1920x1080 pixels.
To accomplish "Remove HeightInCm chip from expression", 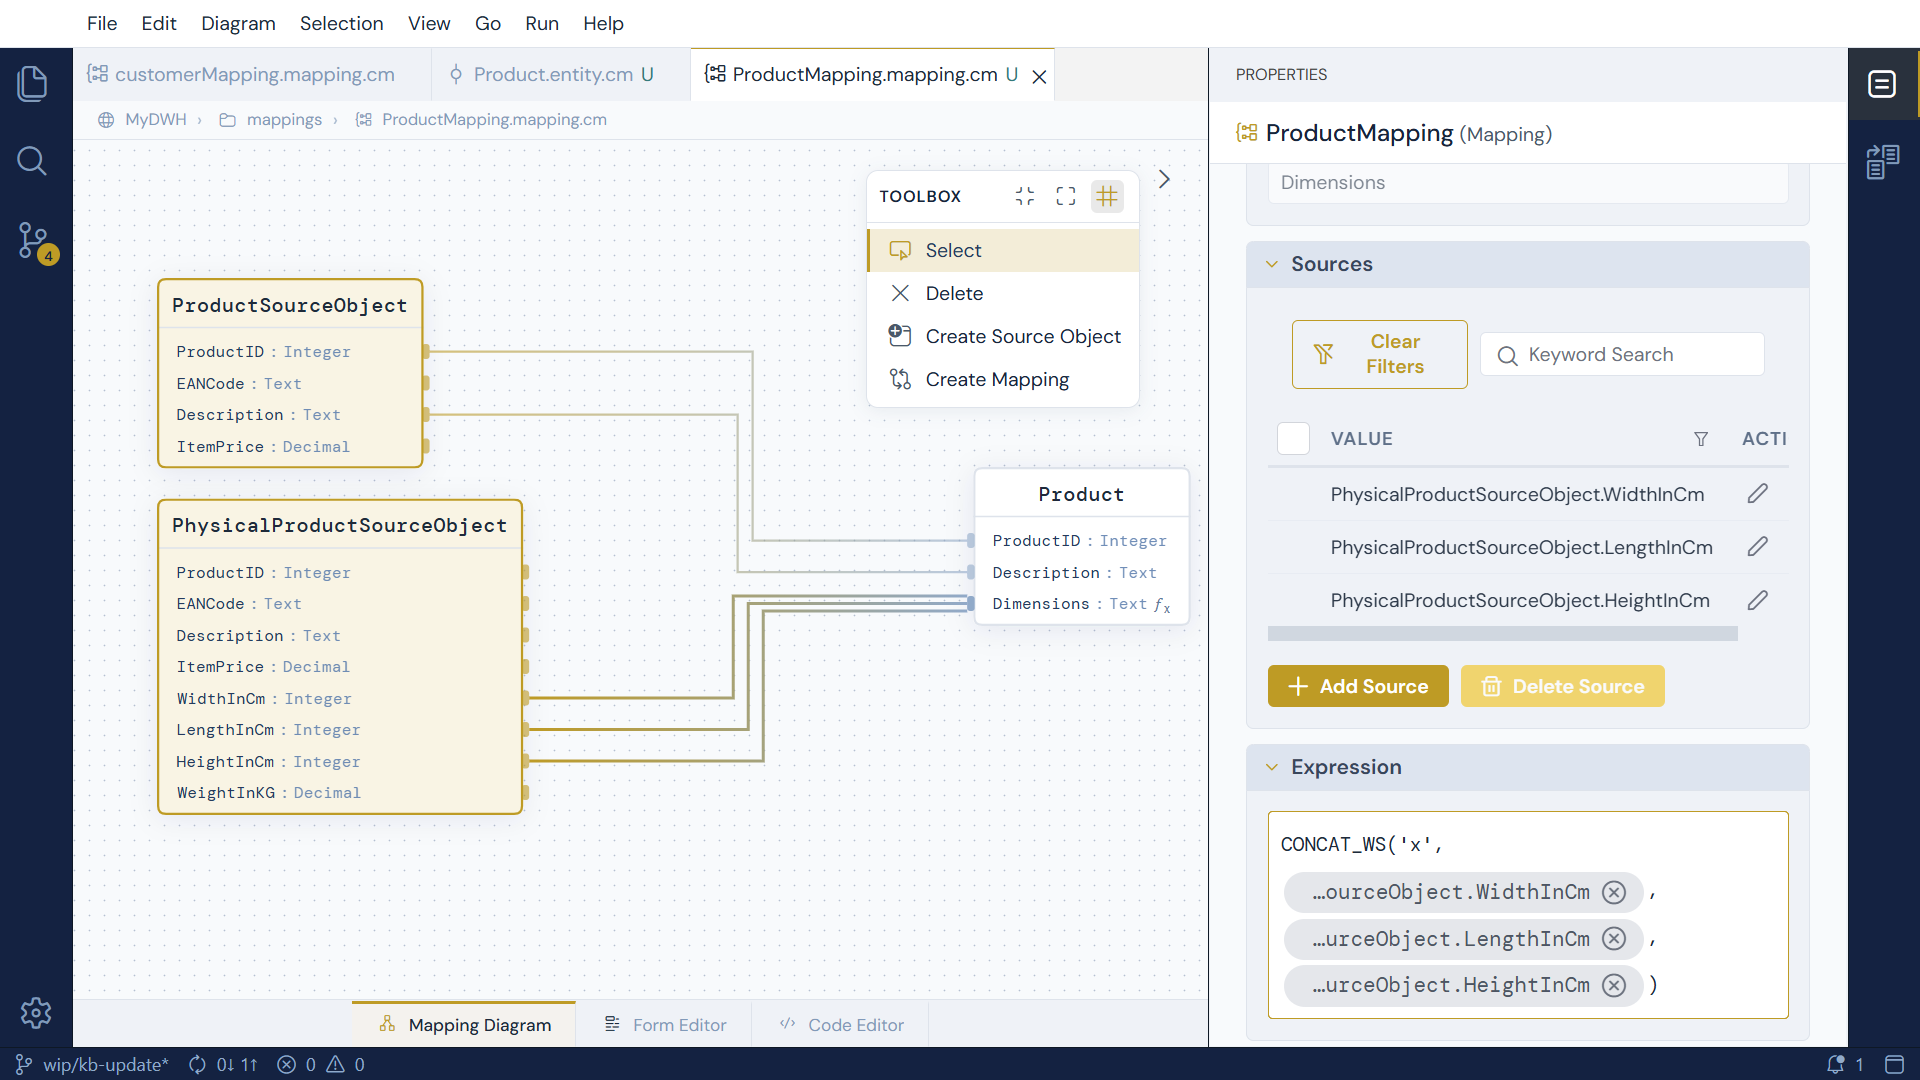I will coord(1614,985).
